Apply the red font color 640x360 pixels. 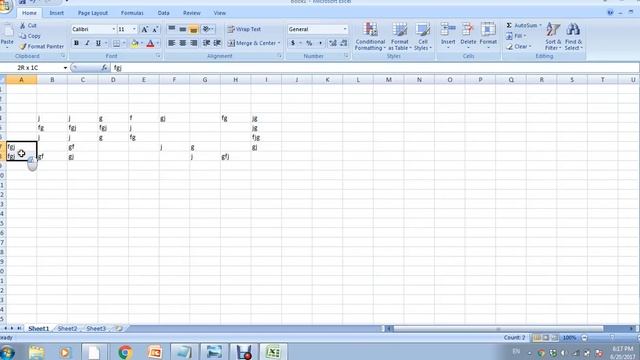pyautogui.click(x=150, y=43)
